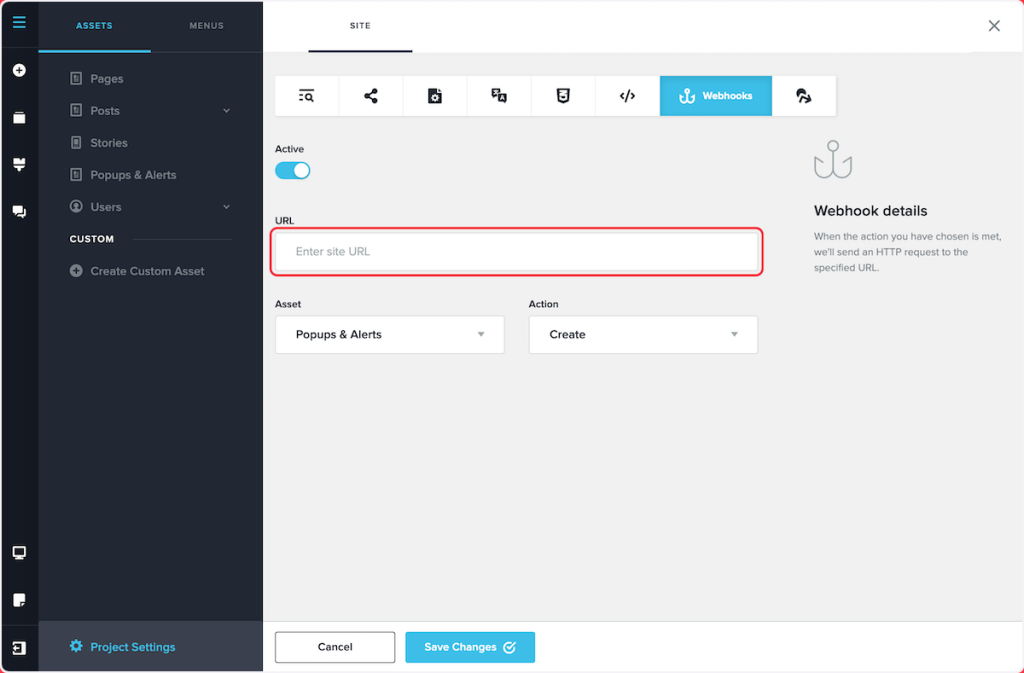Select the Webhooks tab
Screen dimensions: 1024x673
click(x=715, y=96)
